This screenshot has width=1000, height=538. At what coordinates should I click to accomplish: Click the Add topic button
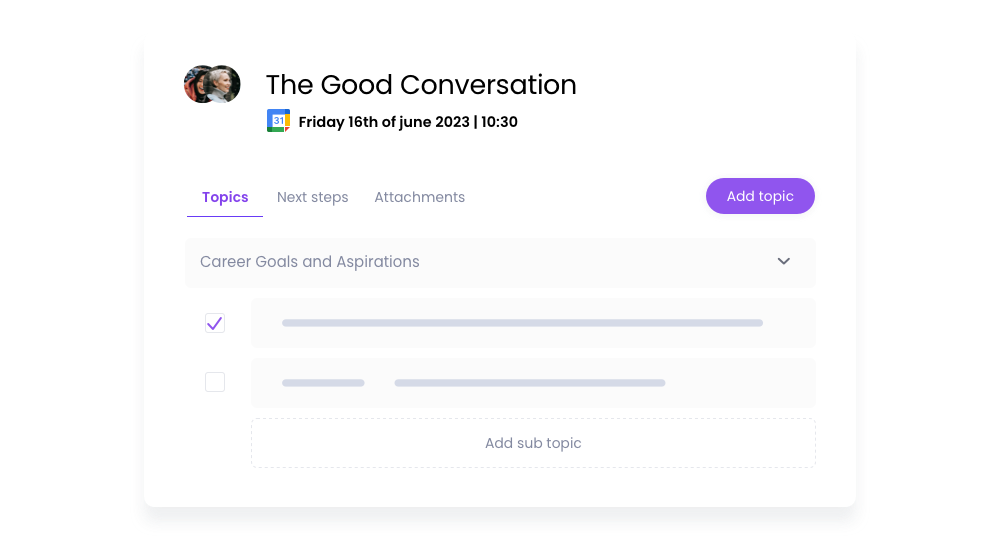760,196
